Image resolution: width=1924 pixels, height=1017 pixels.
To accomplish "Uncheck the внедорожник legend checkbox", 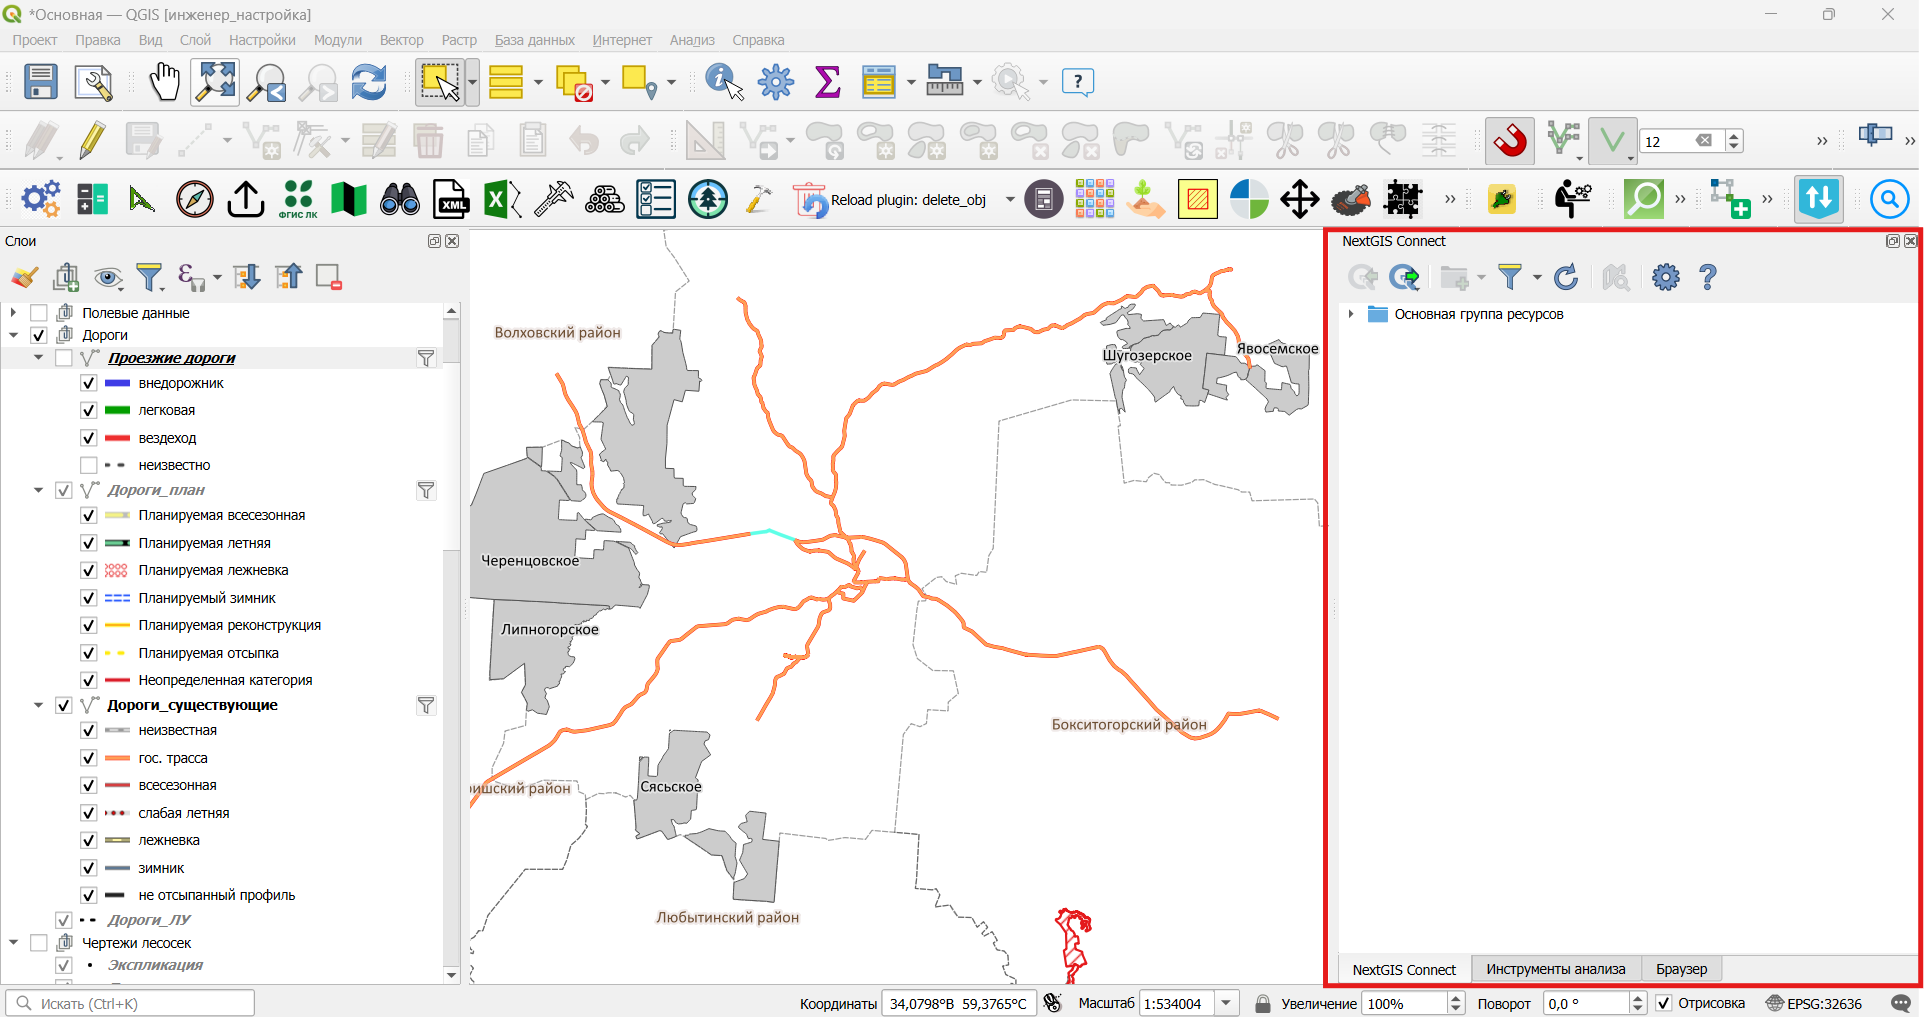I will (89, 383).
